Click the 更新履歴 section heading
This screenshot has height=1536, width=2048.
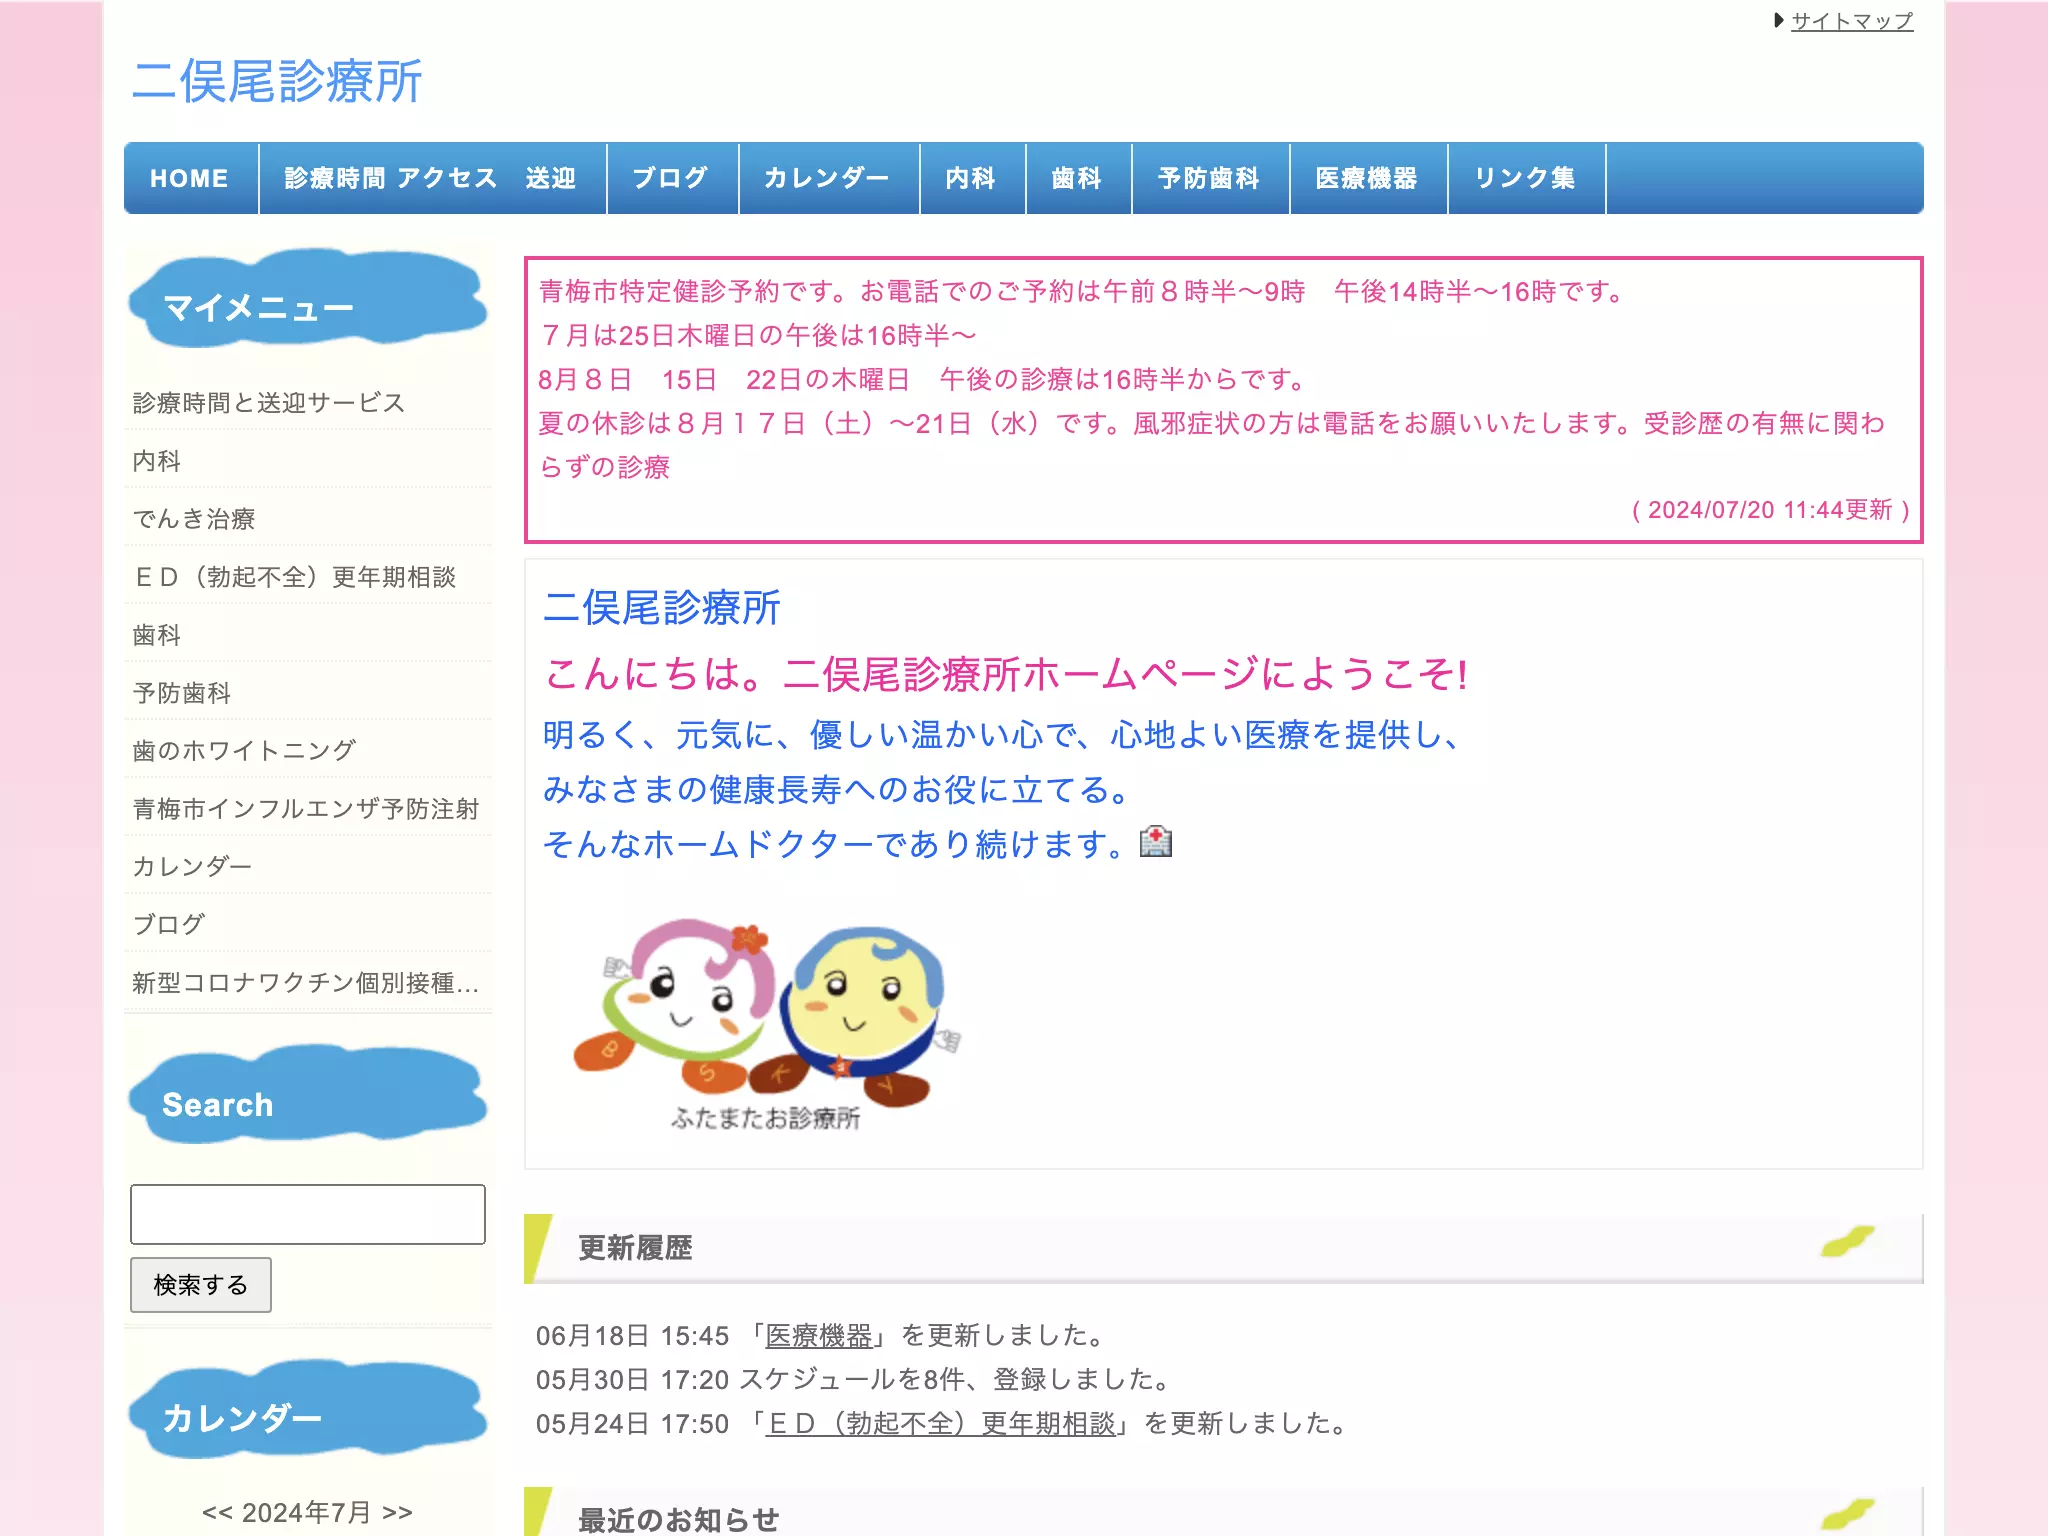(x=635, y=1248)
